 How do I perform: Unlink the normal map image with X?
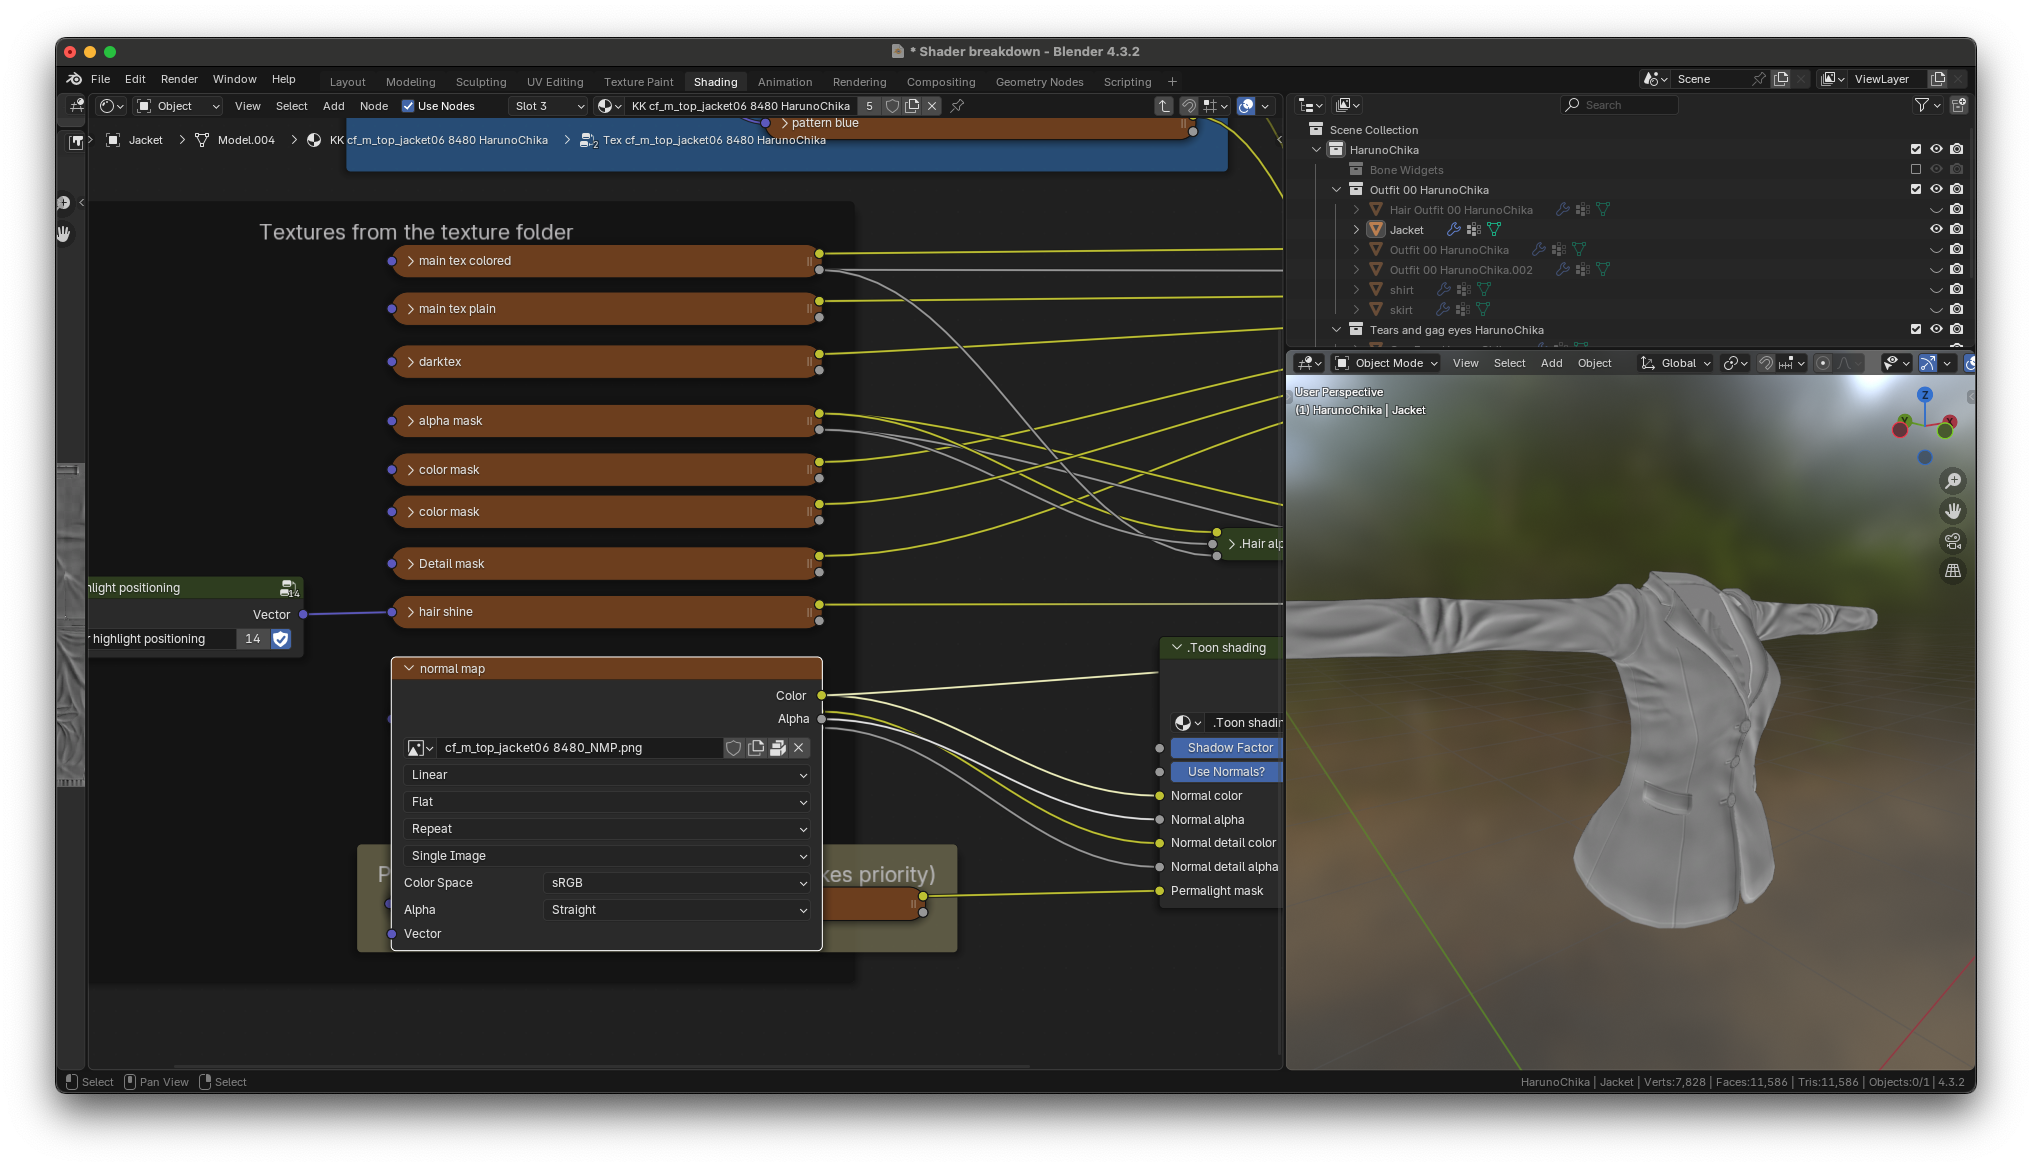[798, 748]
